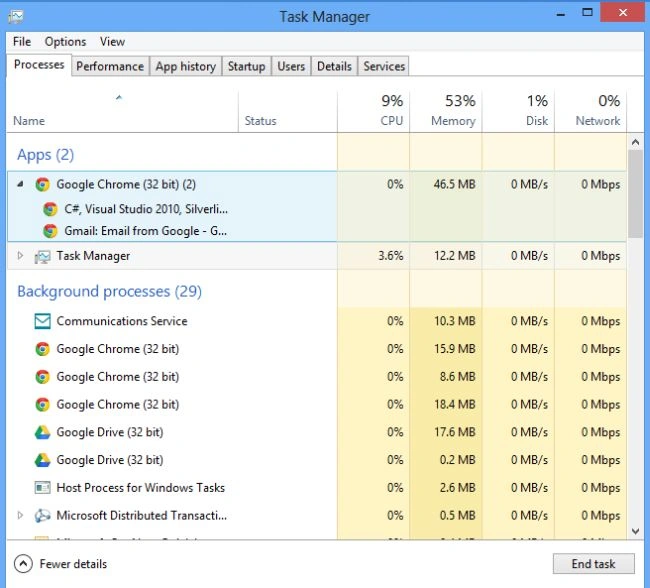Expand the Task Manager app entry
The image size is (650, 588).
[20, 256]
